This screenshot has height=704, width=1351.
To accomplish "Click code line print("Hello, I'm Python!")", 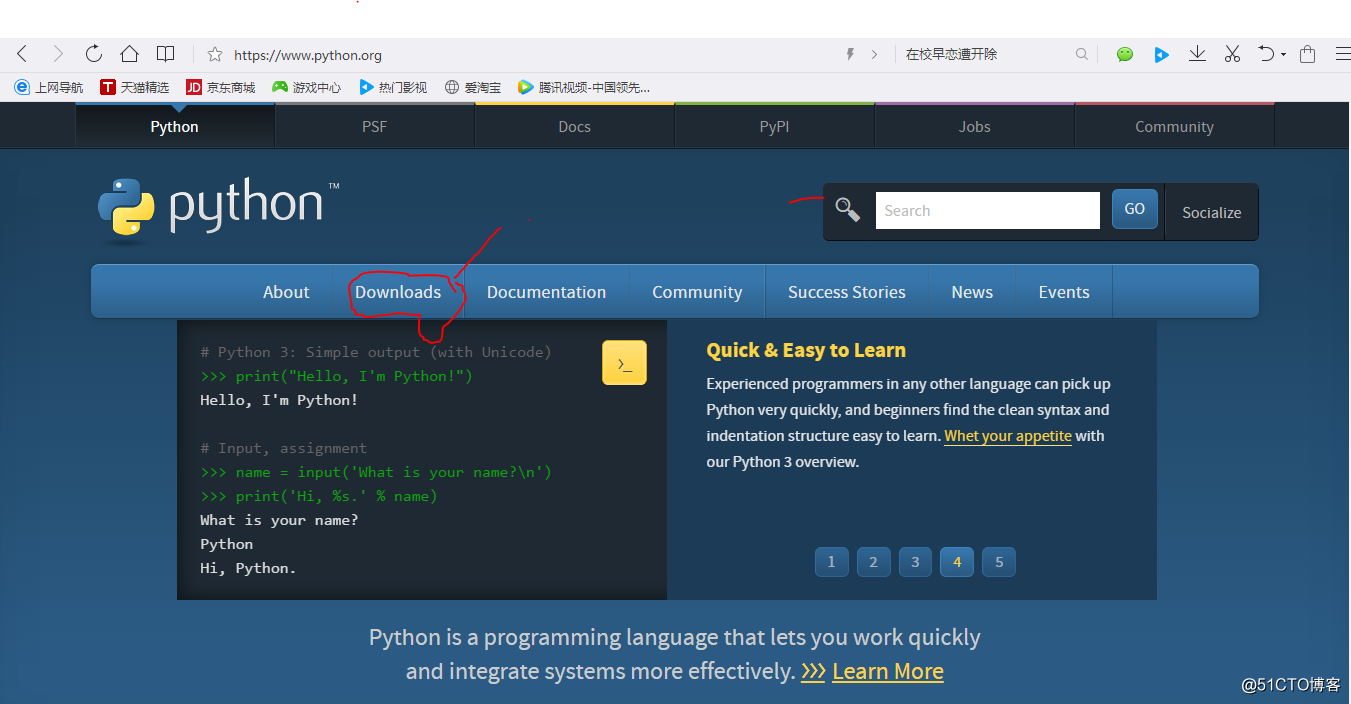I will pos(354,376).
